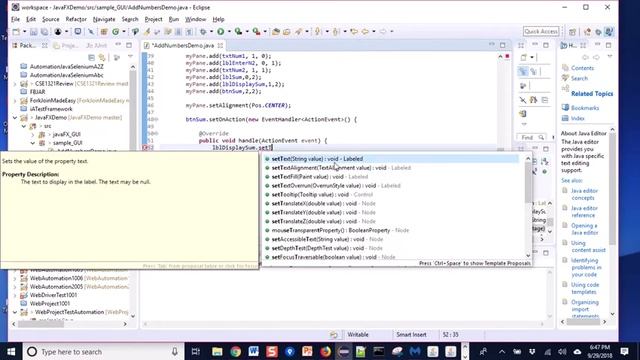Select the AddNumbersDemo.java editor tab
640x360 pixels.
point(183,45)
